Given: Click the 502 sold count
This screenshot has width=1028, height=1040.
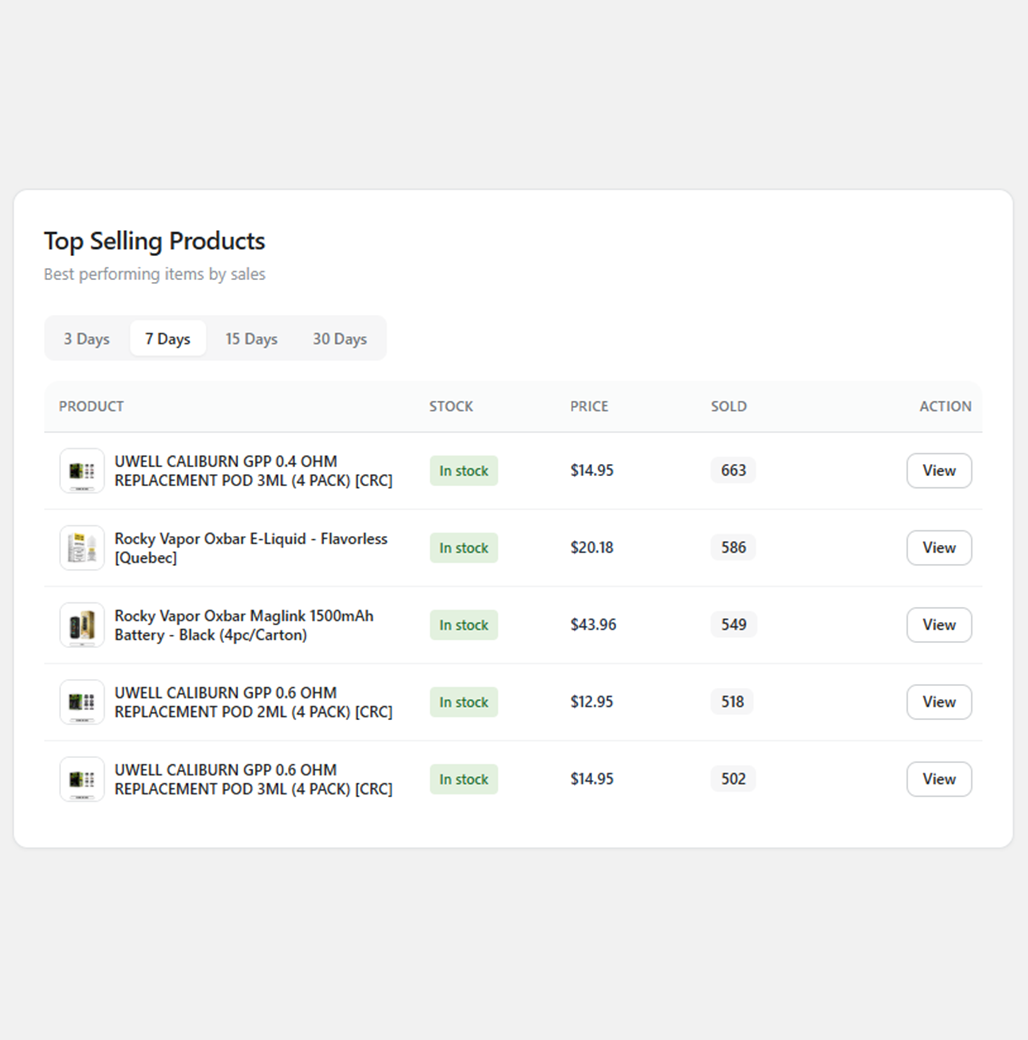Looking at the screenshot, I should click(734, 779).
